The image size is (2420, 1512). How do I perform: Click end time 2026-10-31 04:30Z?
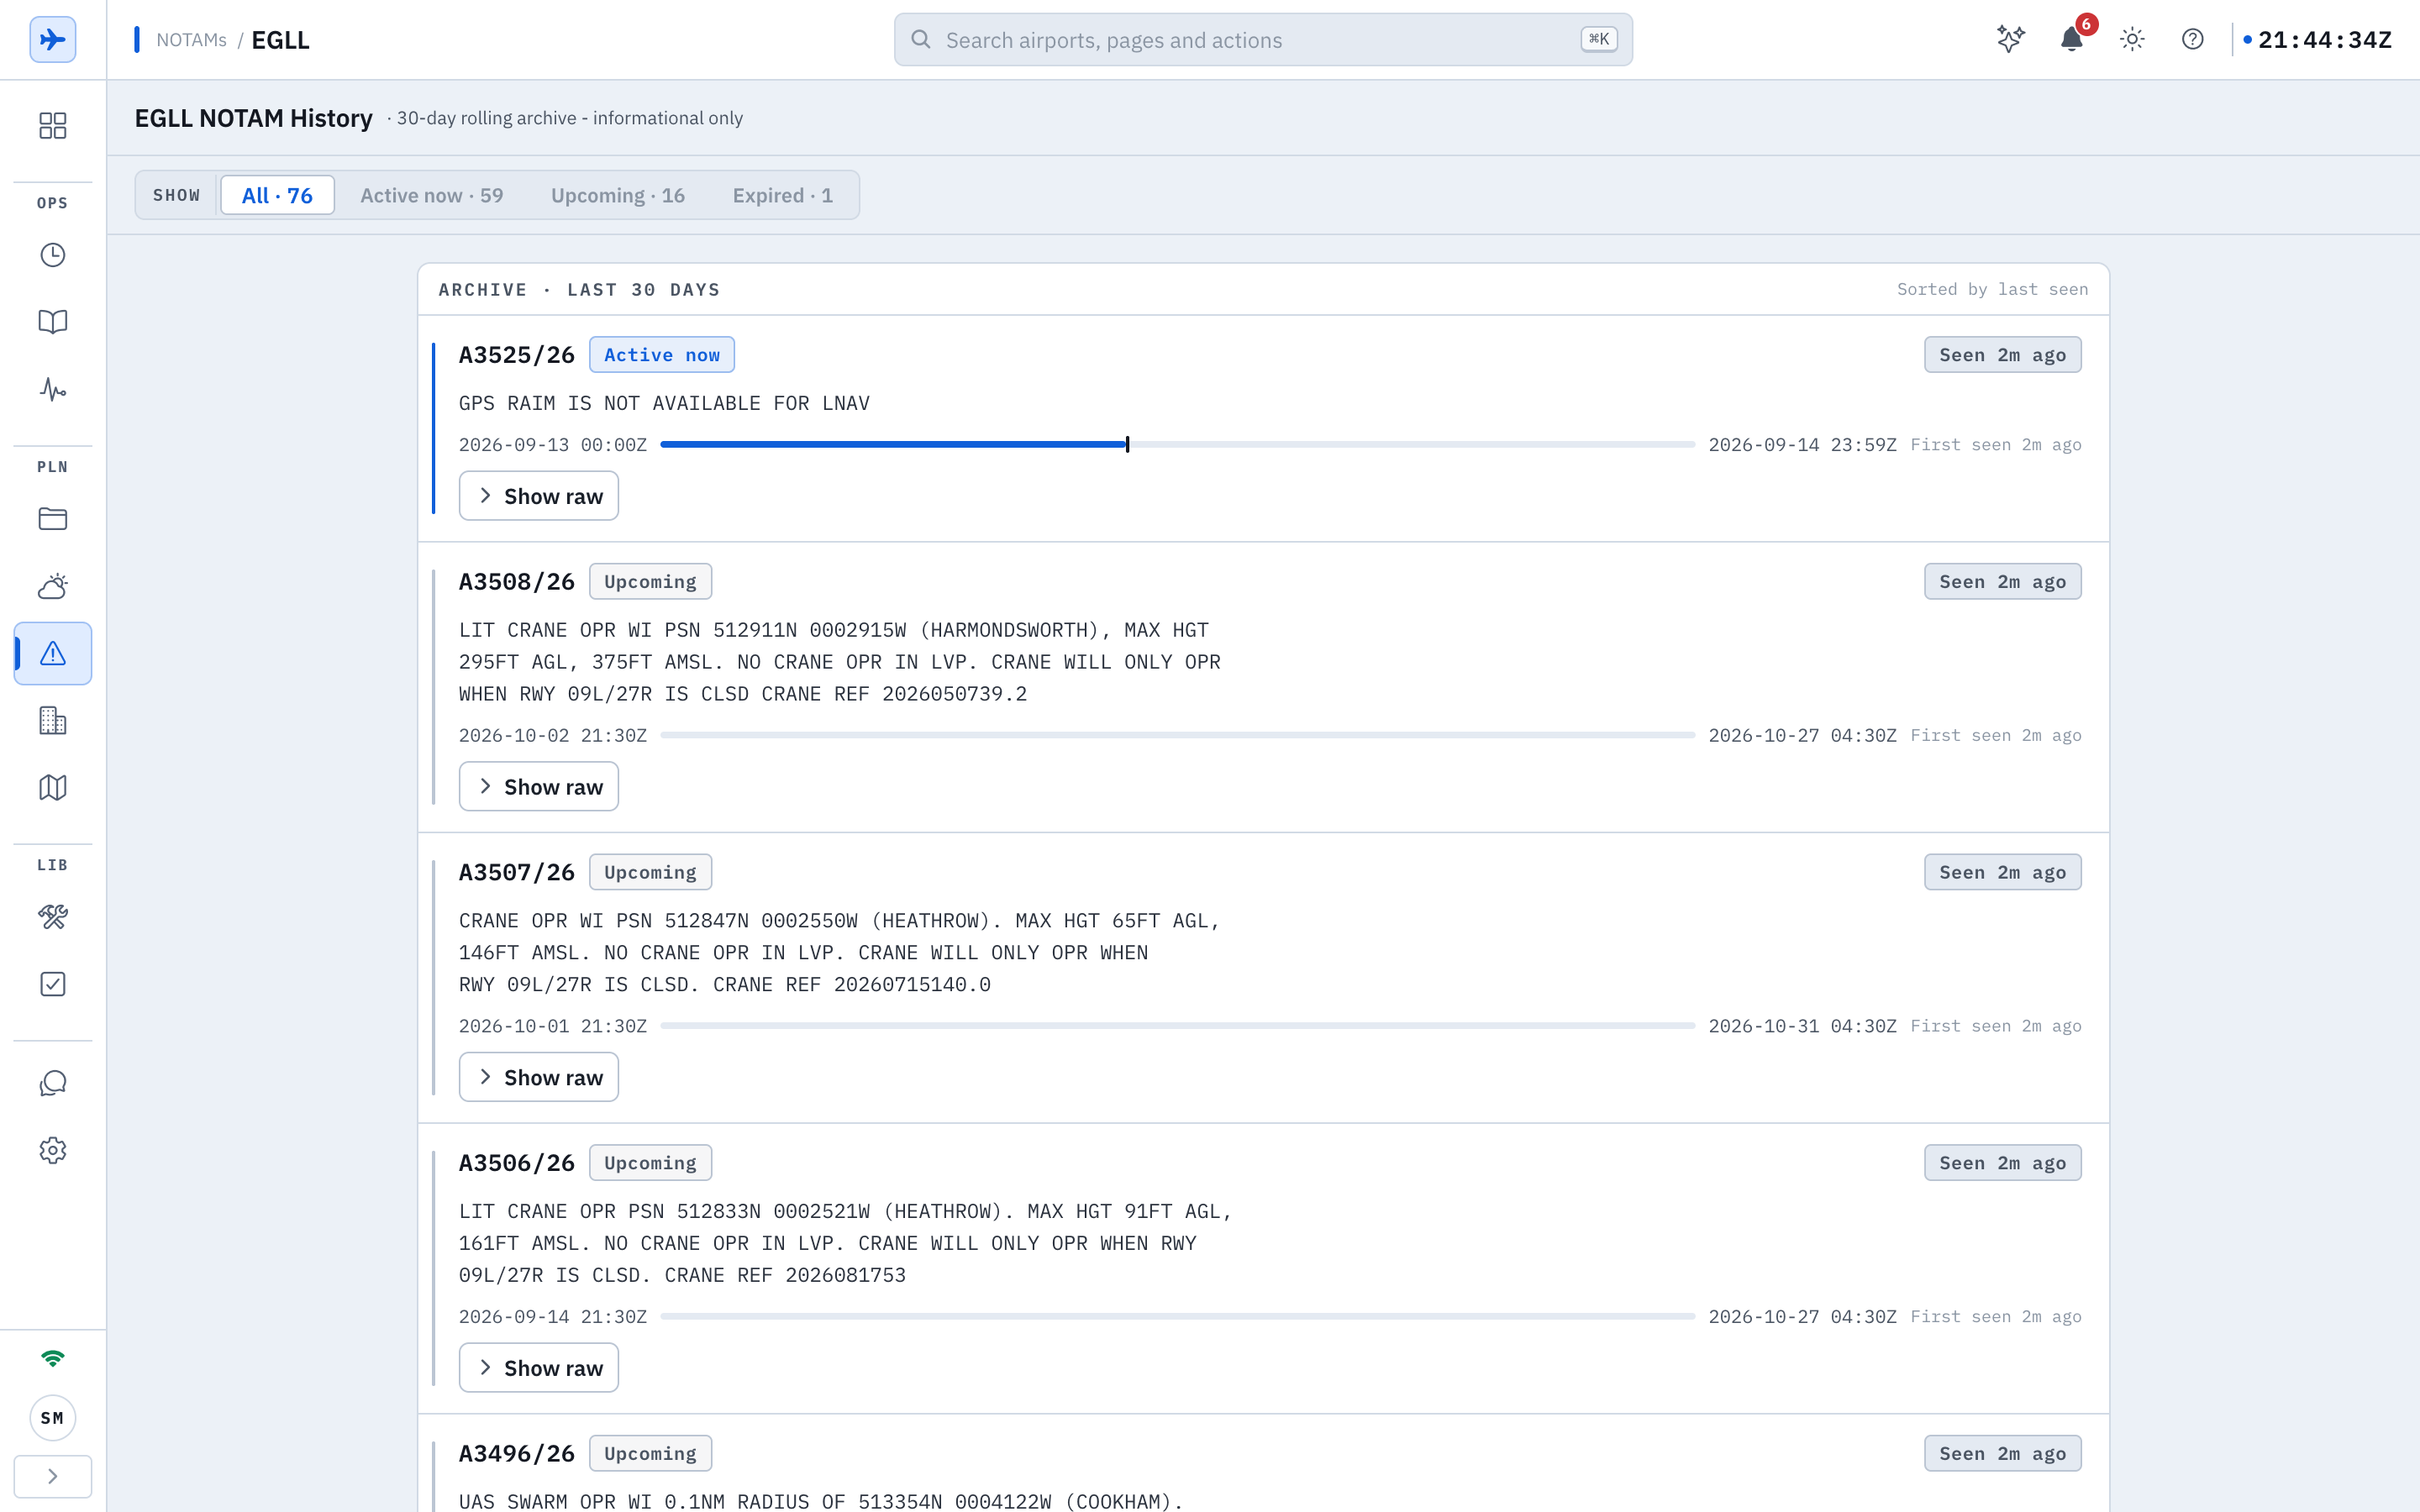coord(1802,1027)
